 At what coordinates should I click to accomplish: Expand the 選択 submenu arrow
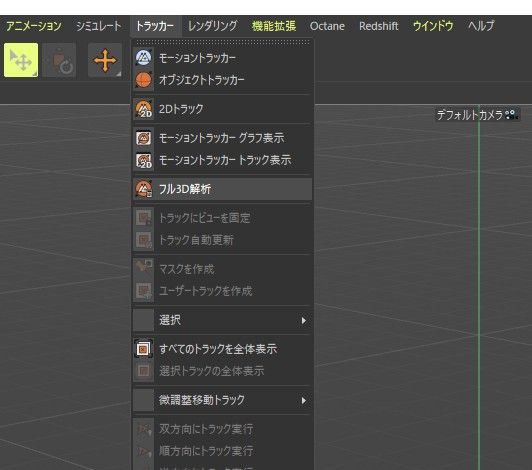[303, 320]
